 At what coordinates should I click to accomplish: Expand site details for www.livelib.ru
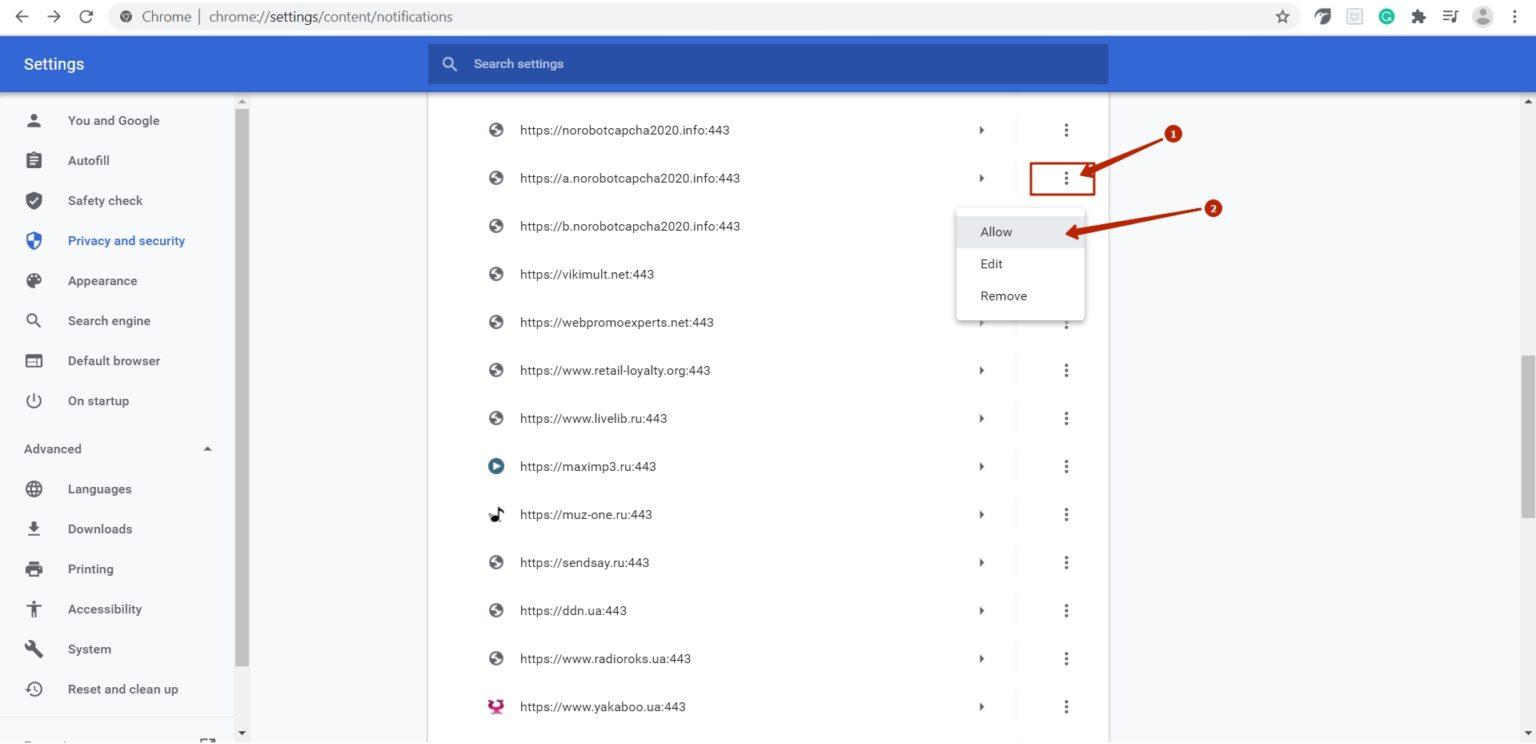[982, 418]
